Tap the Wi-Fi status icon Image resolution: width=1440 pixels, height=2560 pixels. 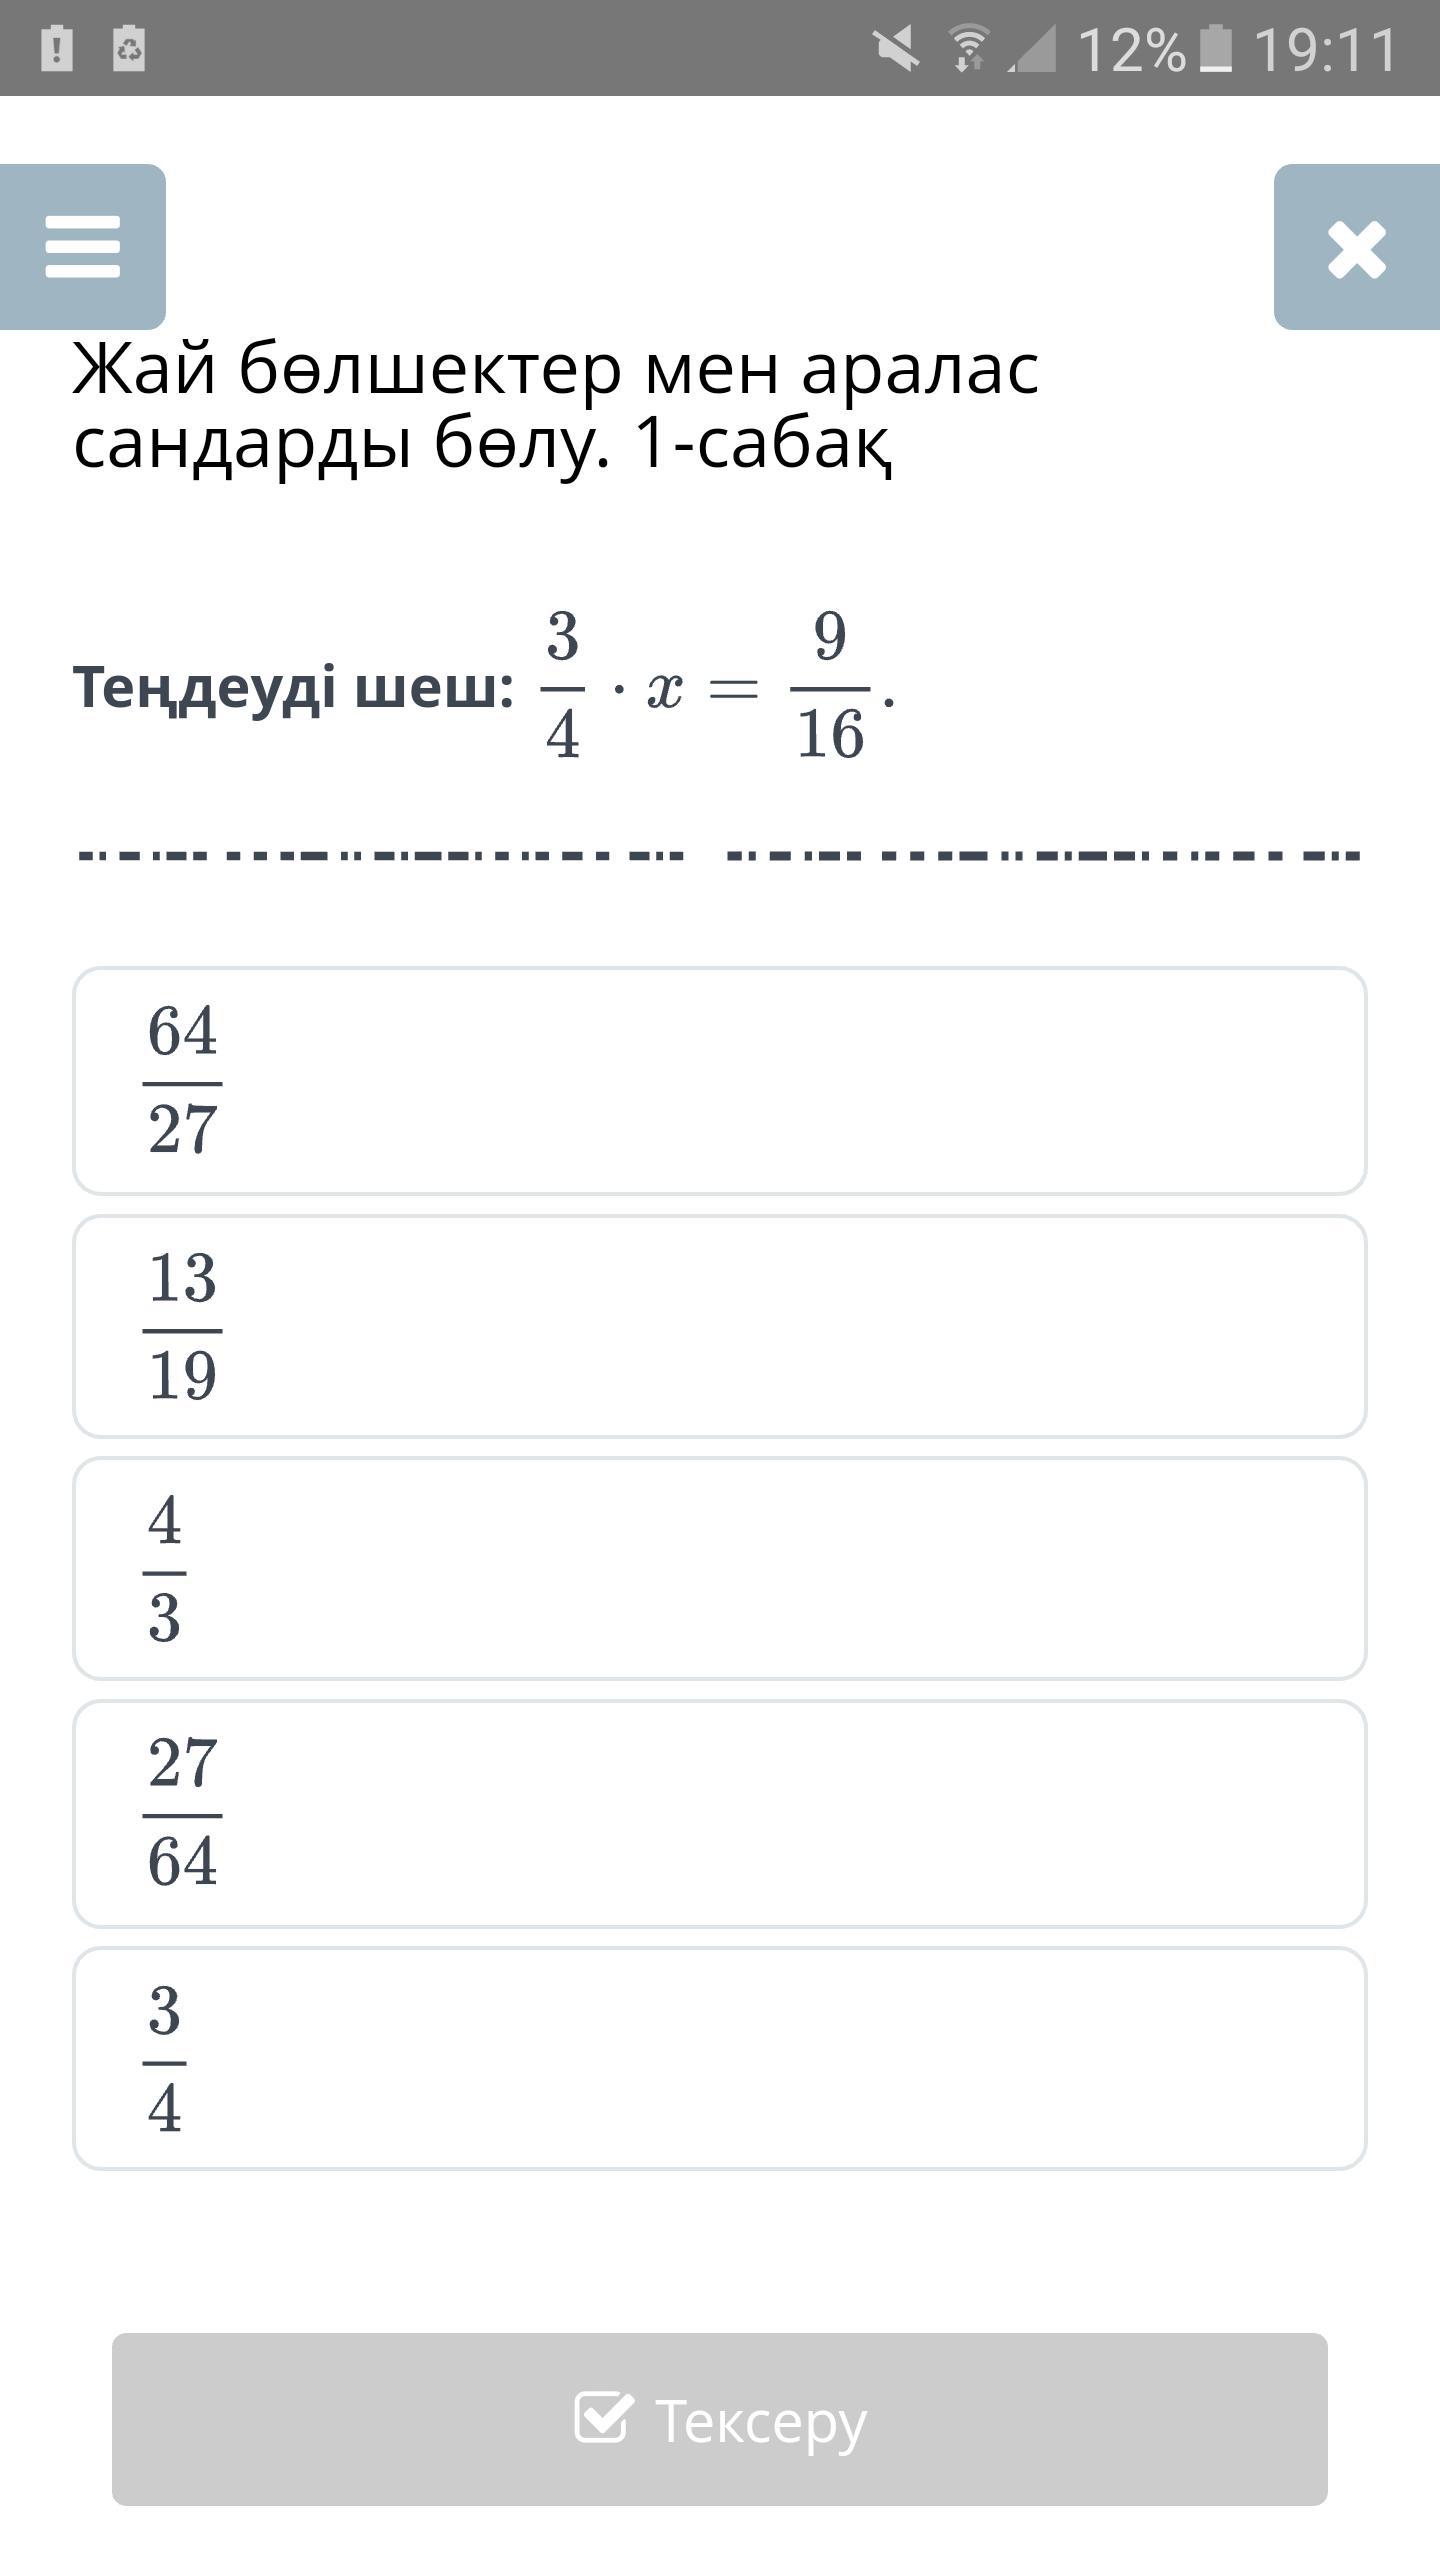(x=967, y=49)
